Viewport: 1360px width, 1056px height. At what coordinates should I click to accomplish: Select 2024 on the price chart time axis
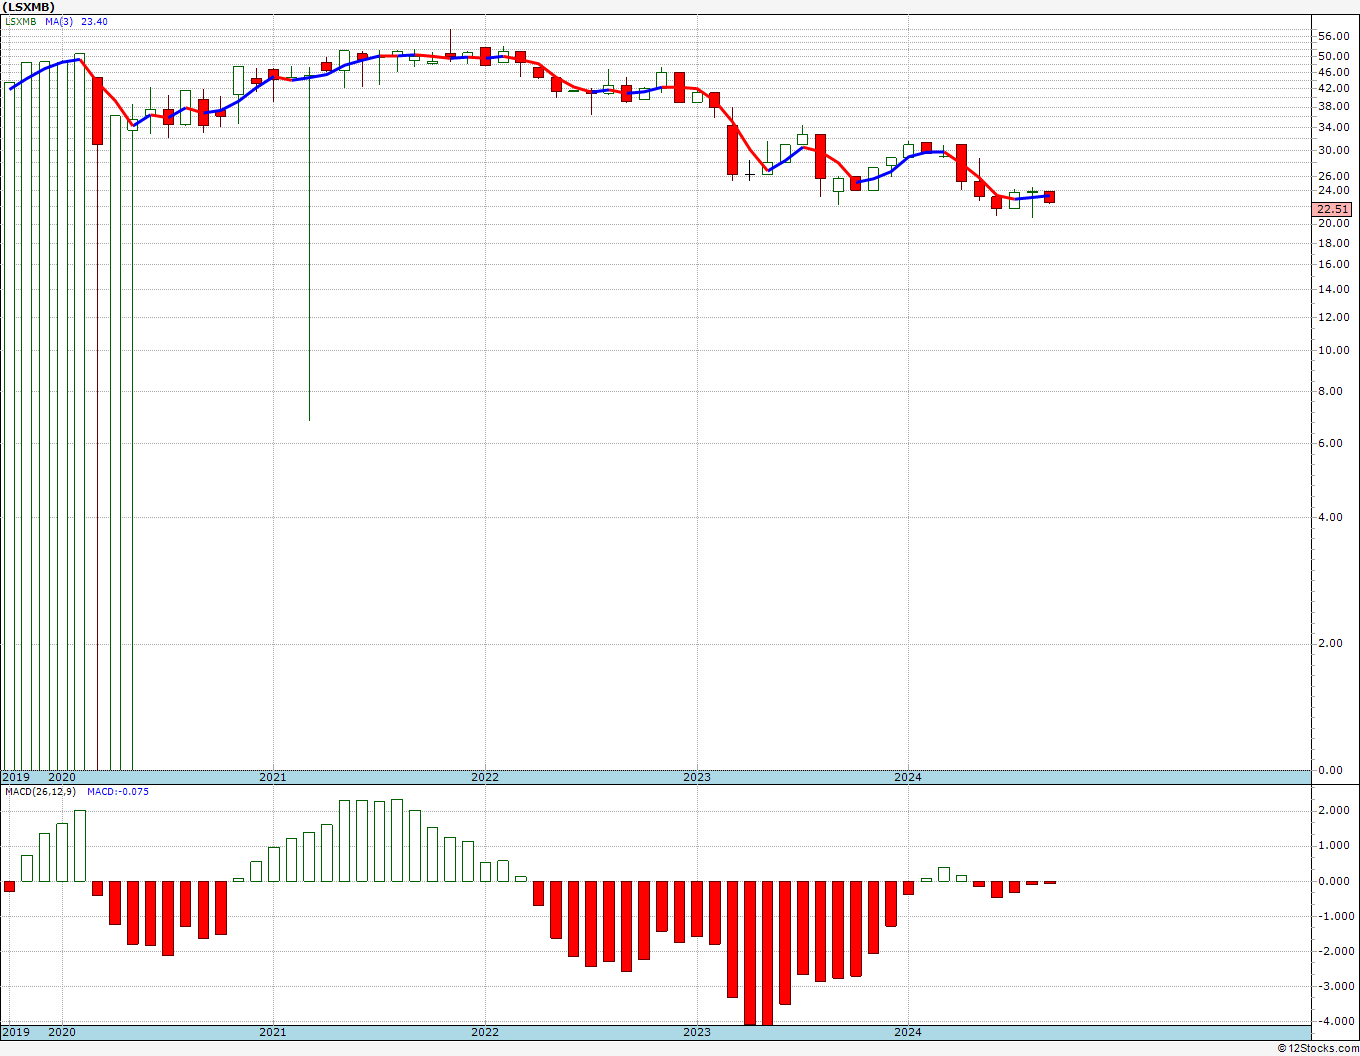[x=908, y=777]
